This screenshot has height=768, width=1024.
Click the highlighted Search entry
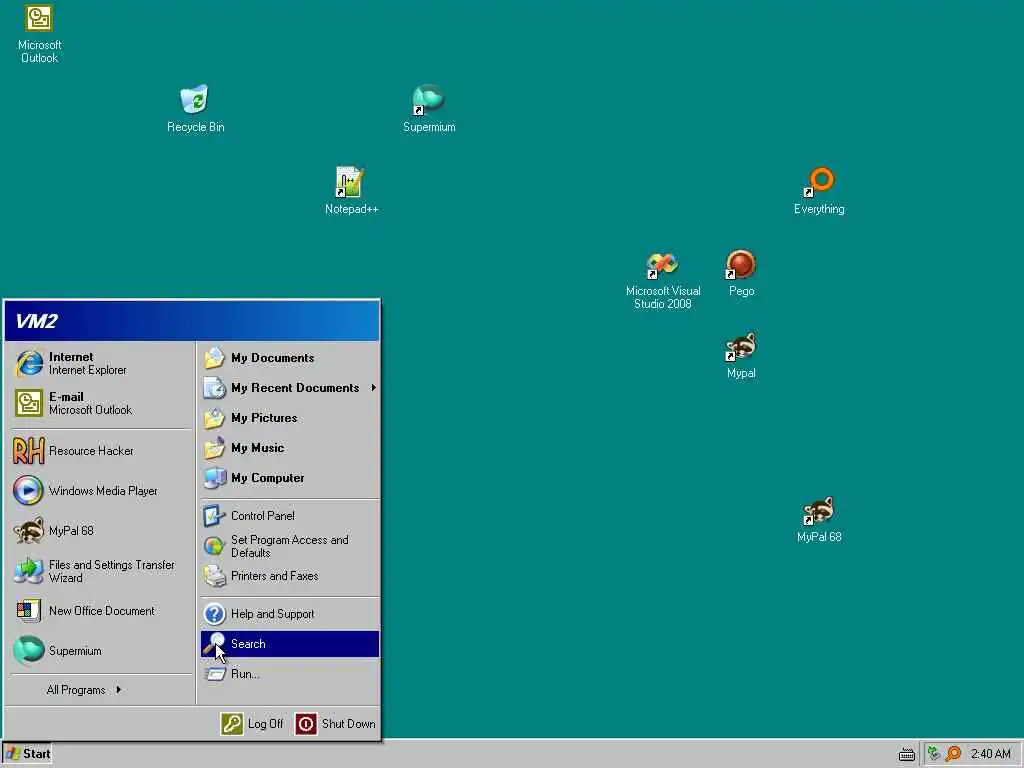(x=290, y=644)
